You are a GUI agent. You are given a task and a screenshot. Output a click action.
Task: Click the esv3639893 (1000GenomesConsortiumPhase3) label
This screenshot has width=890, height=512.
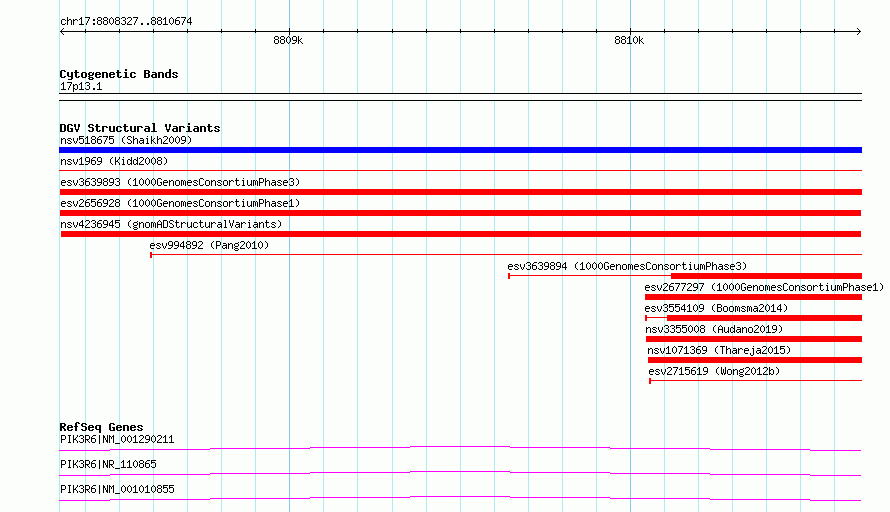180,182
